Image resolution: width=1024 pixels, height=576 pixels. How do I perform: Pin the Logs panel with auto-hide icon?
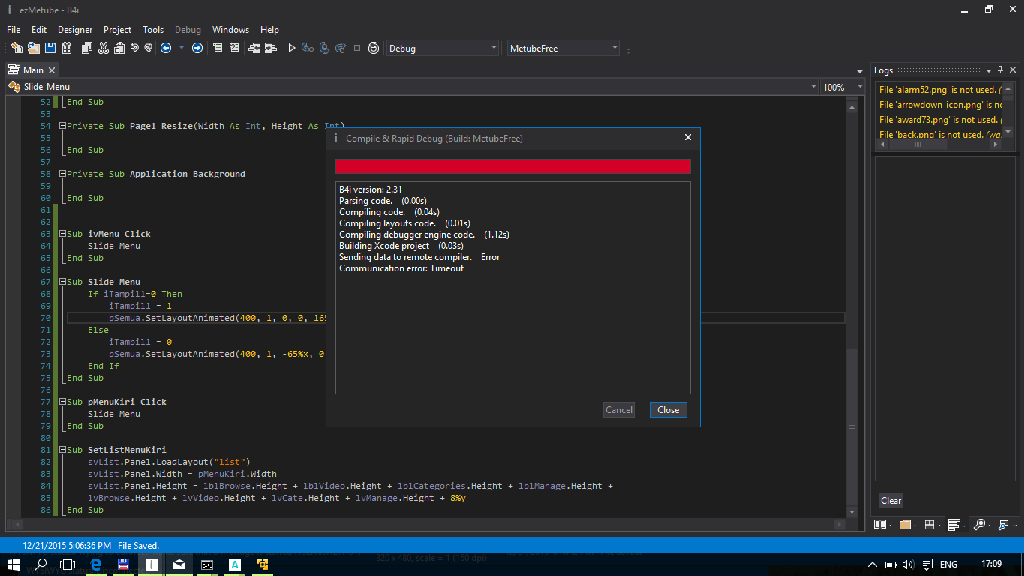click(x=999, y=70)
